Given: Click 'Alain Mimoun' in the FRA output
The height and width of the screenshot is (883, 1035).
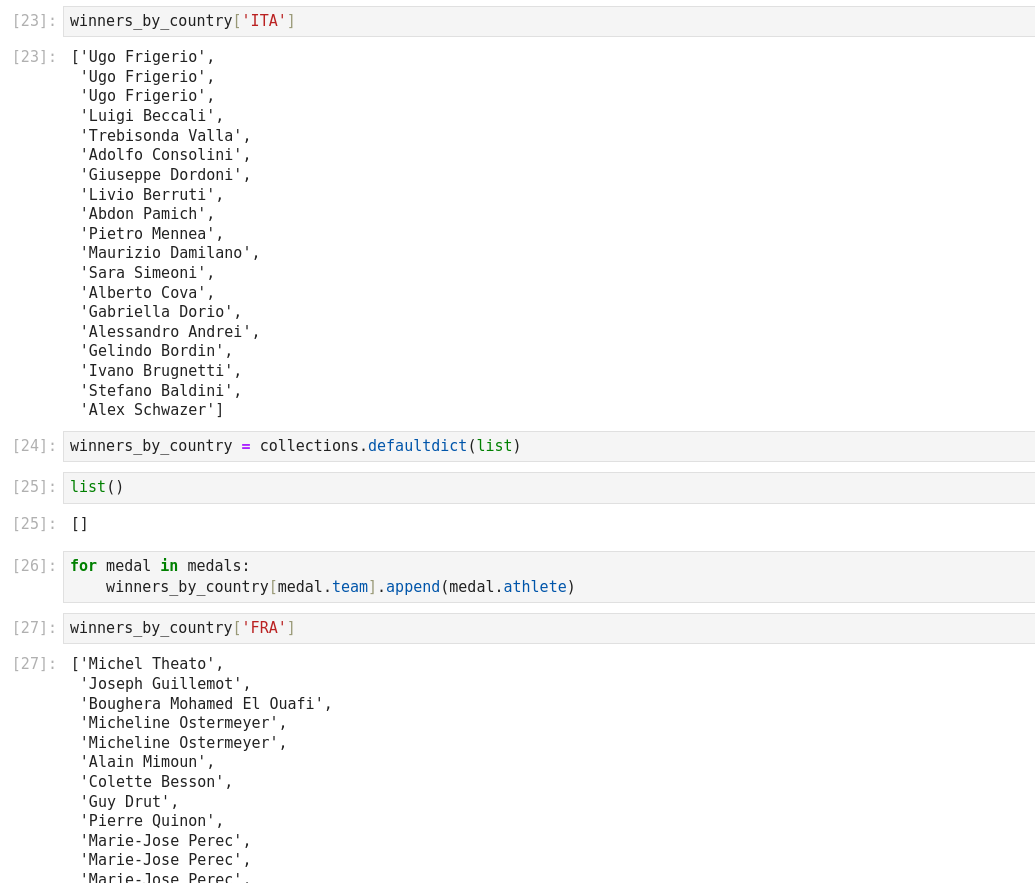Looking at the screenshot, I should (146, 762).
